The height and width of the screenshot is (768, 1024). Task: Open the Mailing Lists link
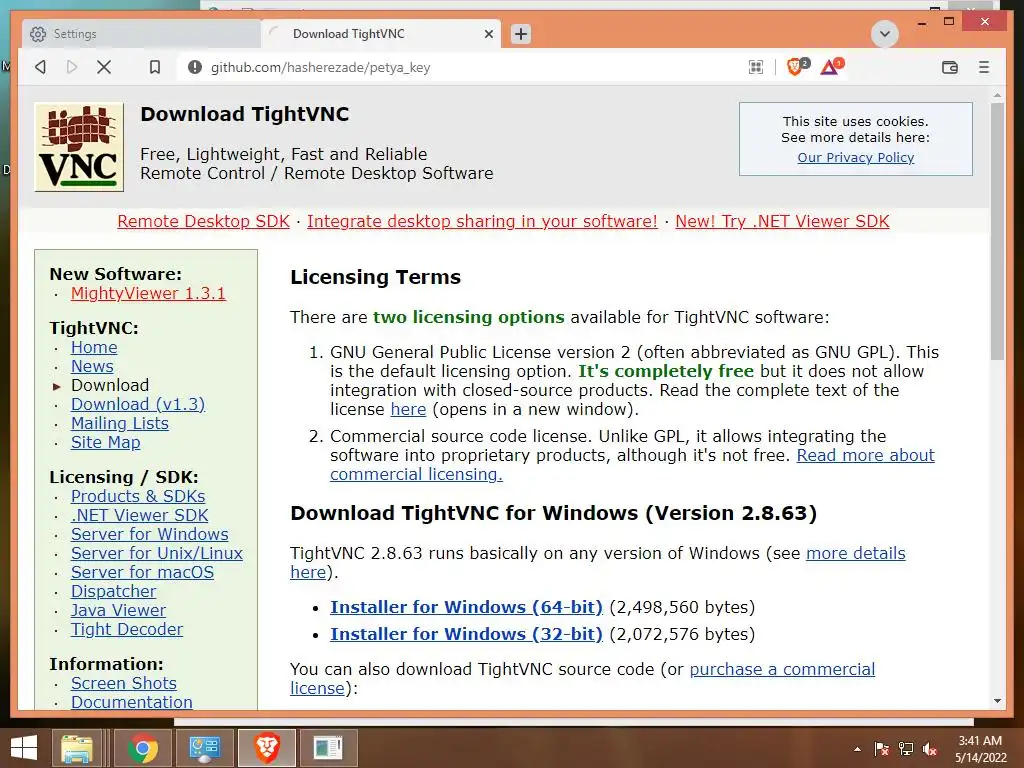[120, 423]
